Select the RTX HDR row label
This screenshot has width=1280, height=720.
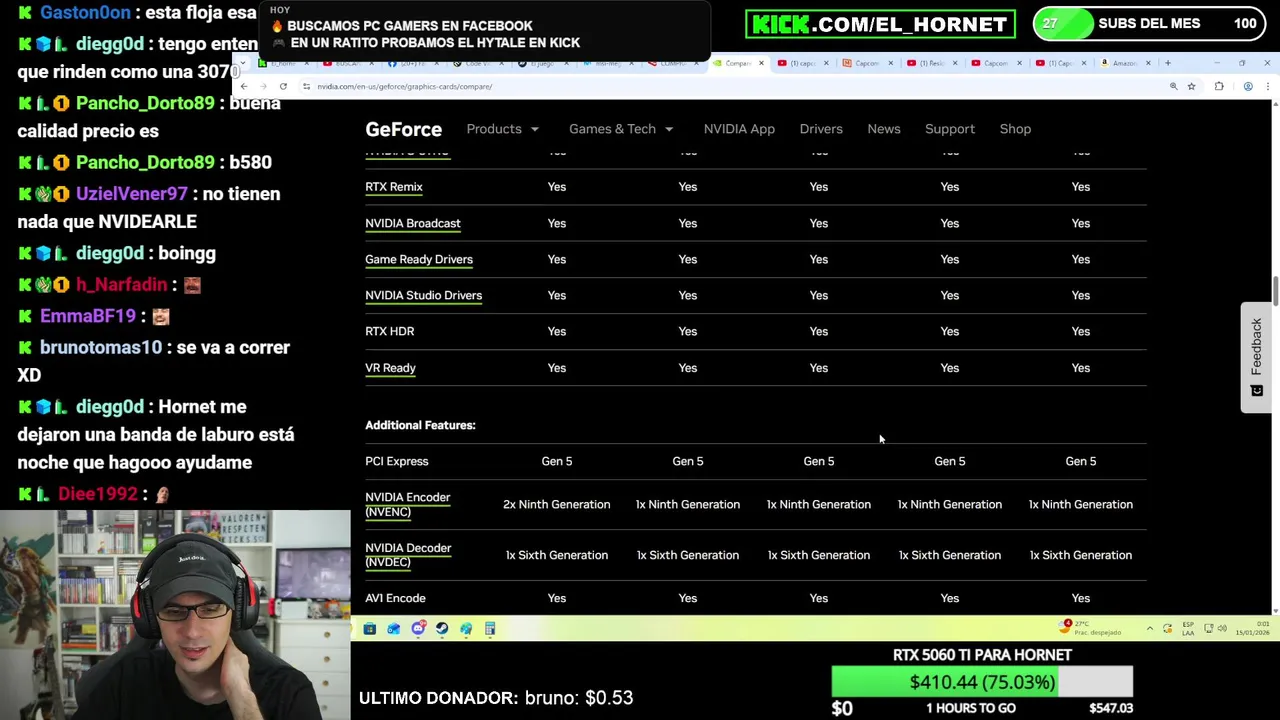pos(390,331)
